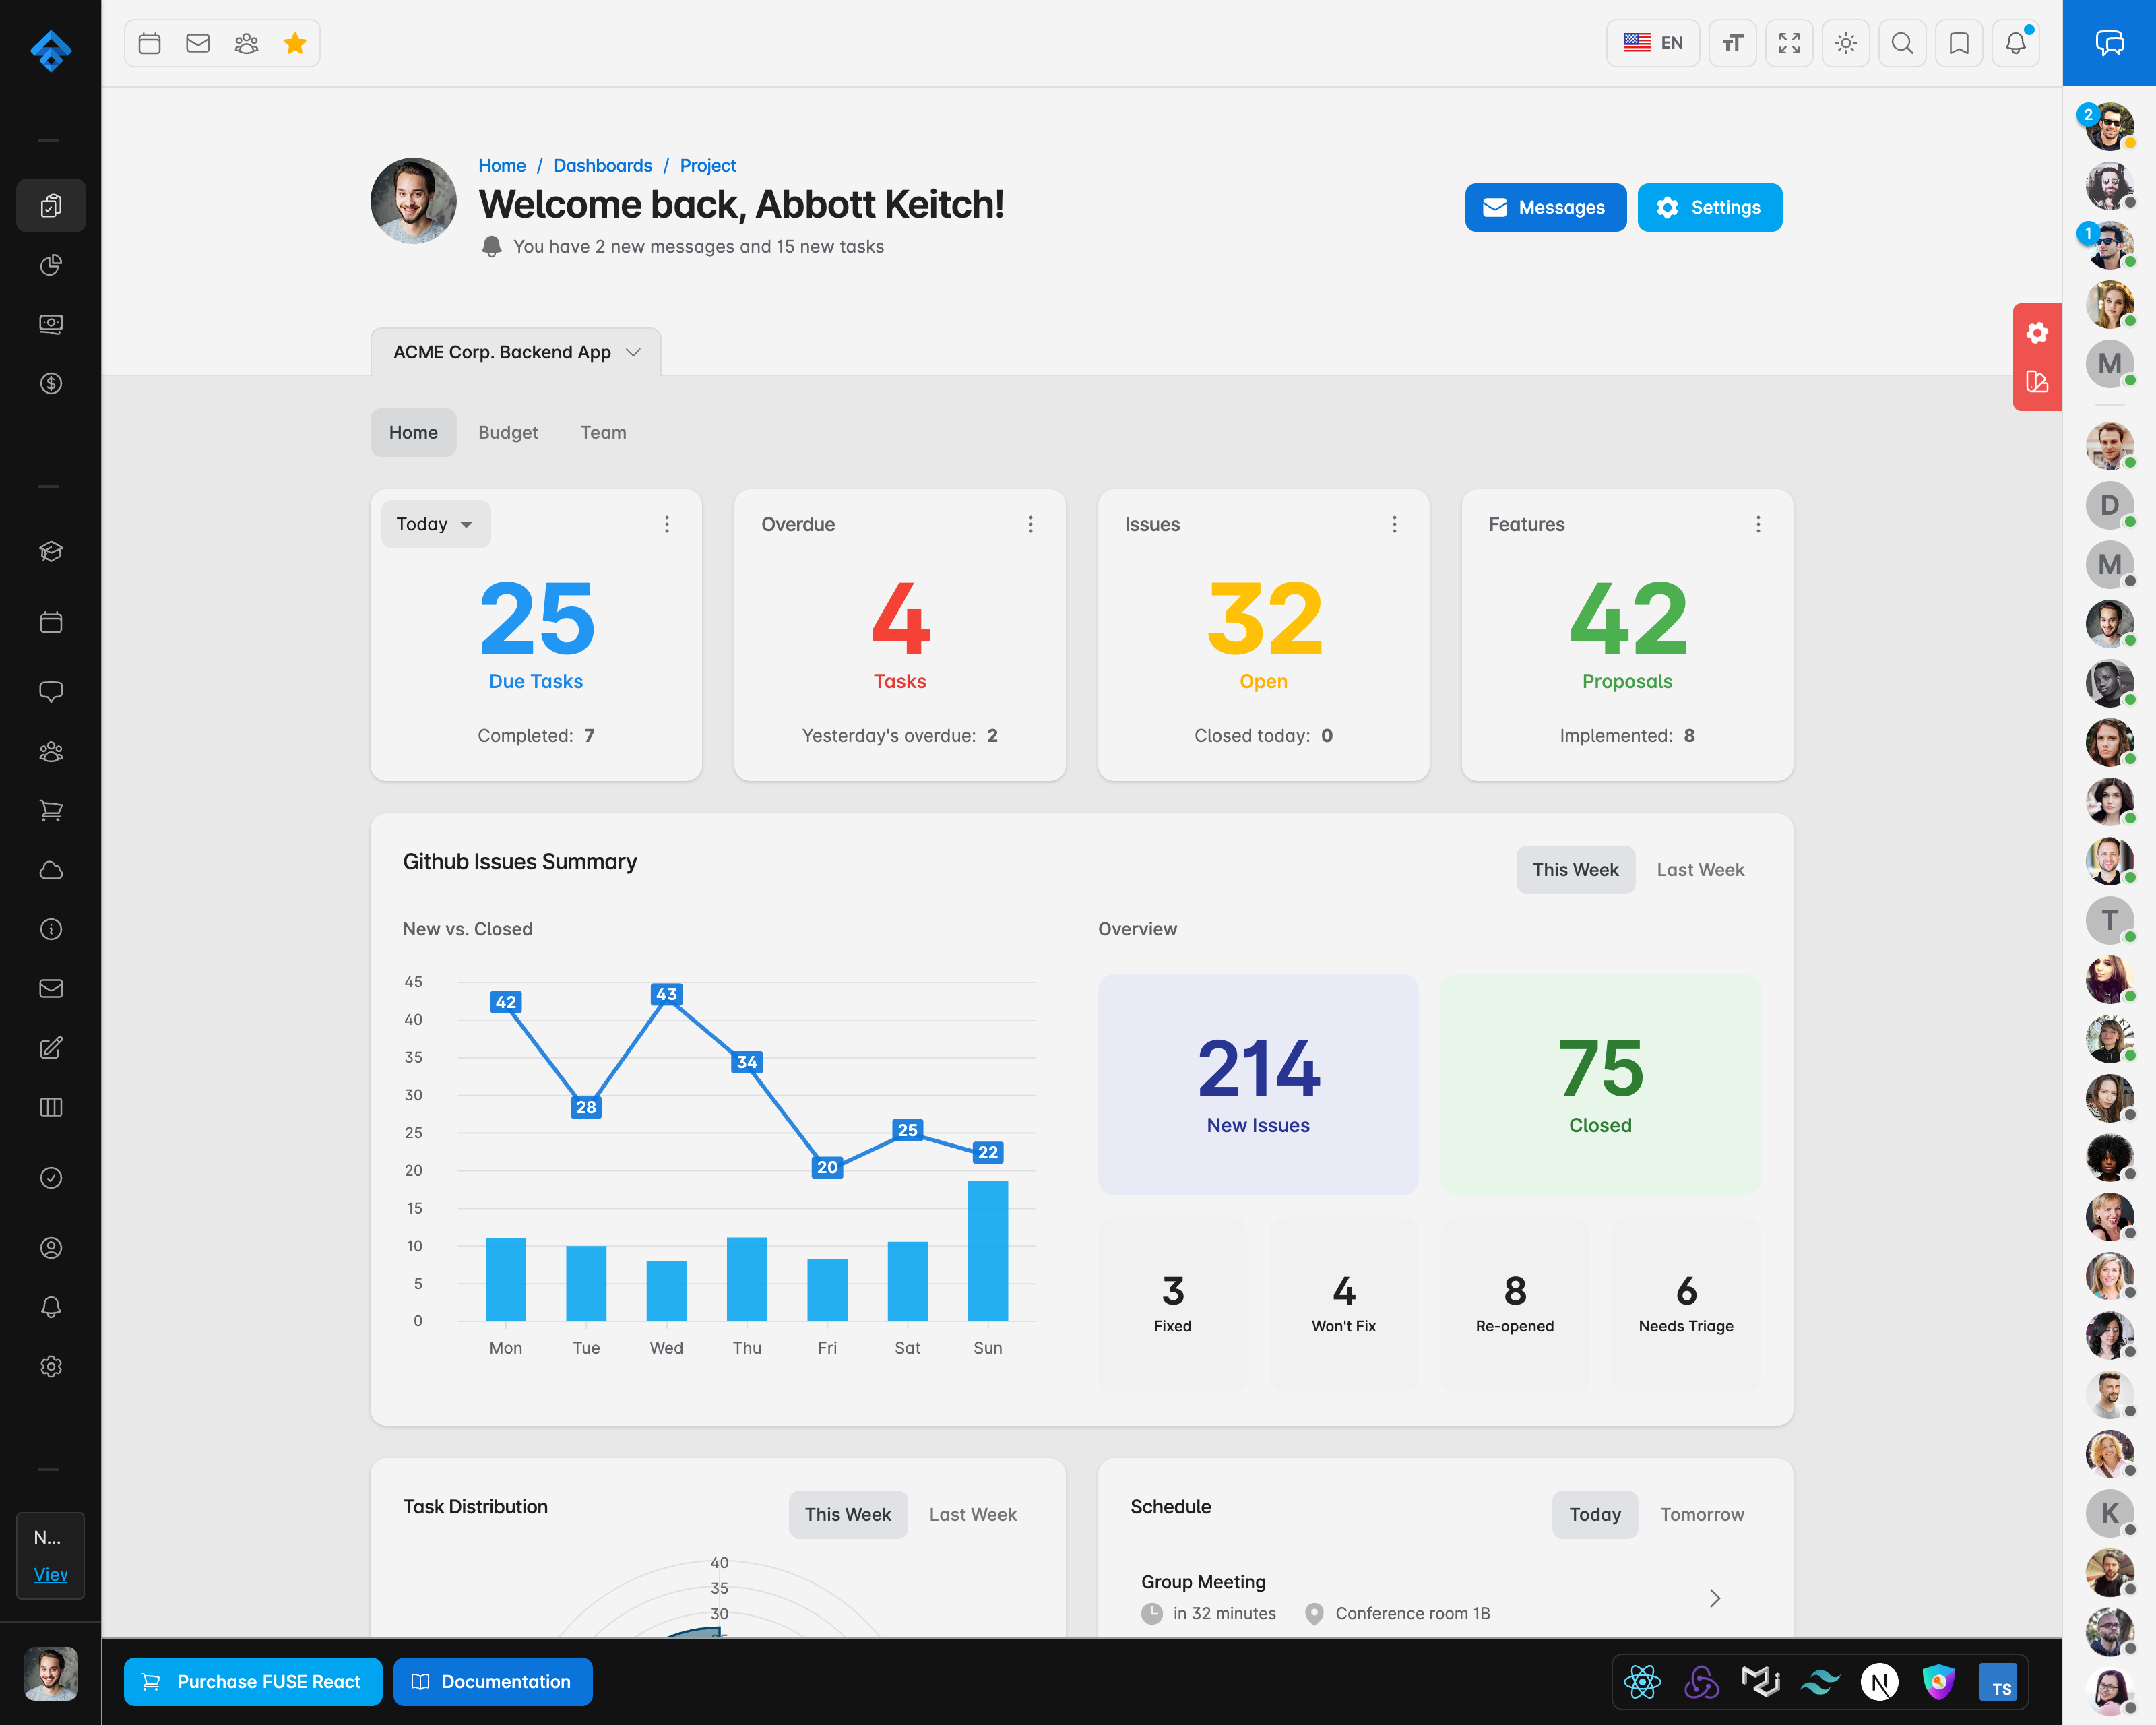The image size is (2156, 1725).
Task: Switch to the Team tab
Action: coord(603,432)
